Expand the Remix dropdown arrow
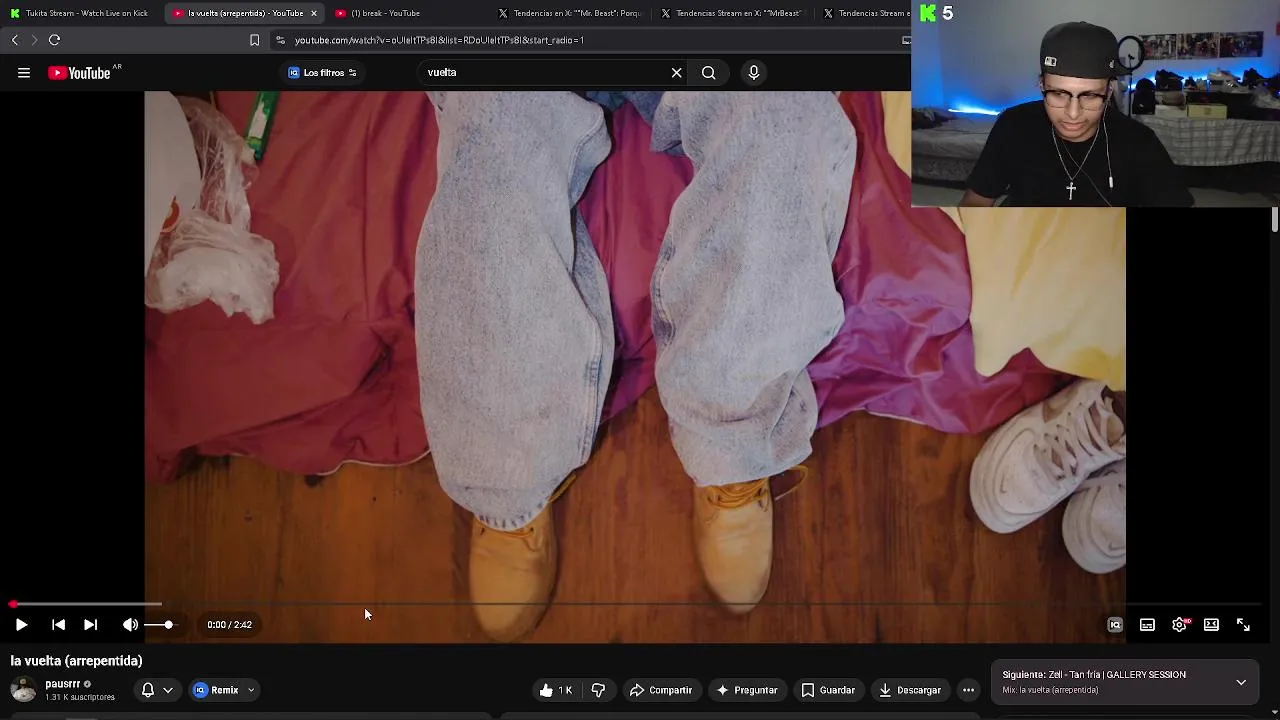The image size is (1280, 720). tap(251, 690)
